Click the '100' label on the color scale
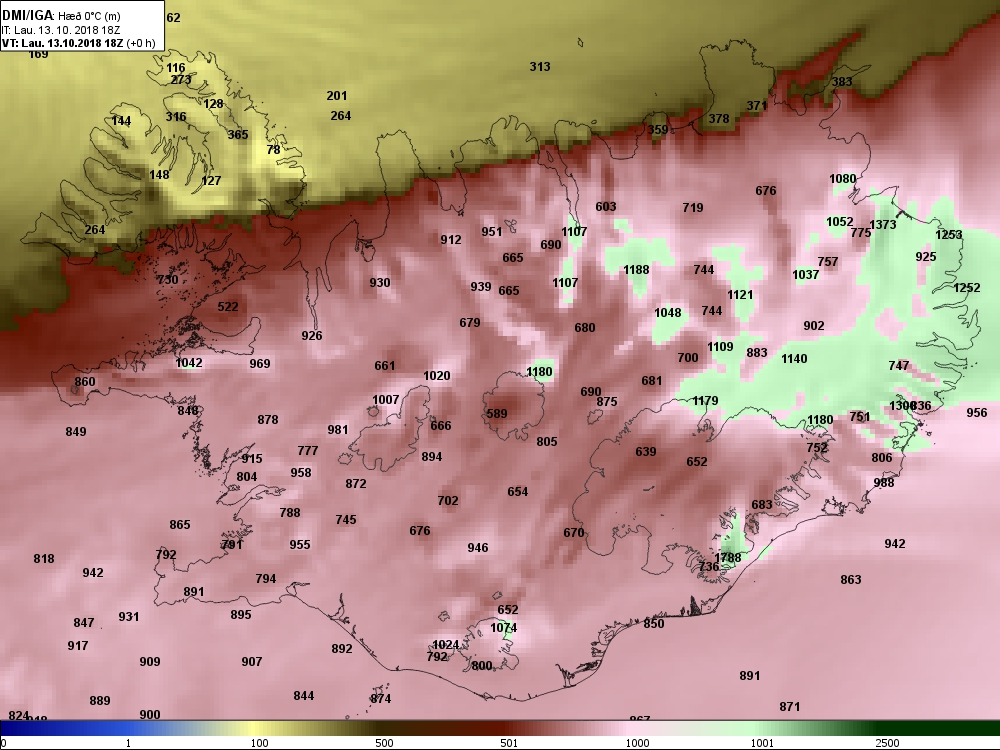 point(259,743)
